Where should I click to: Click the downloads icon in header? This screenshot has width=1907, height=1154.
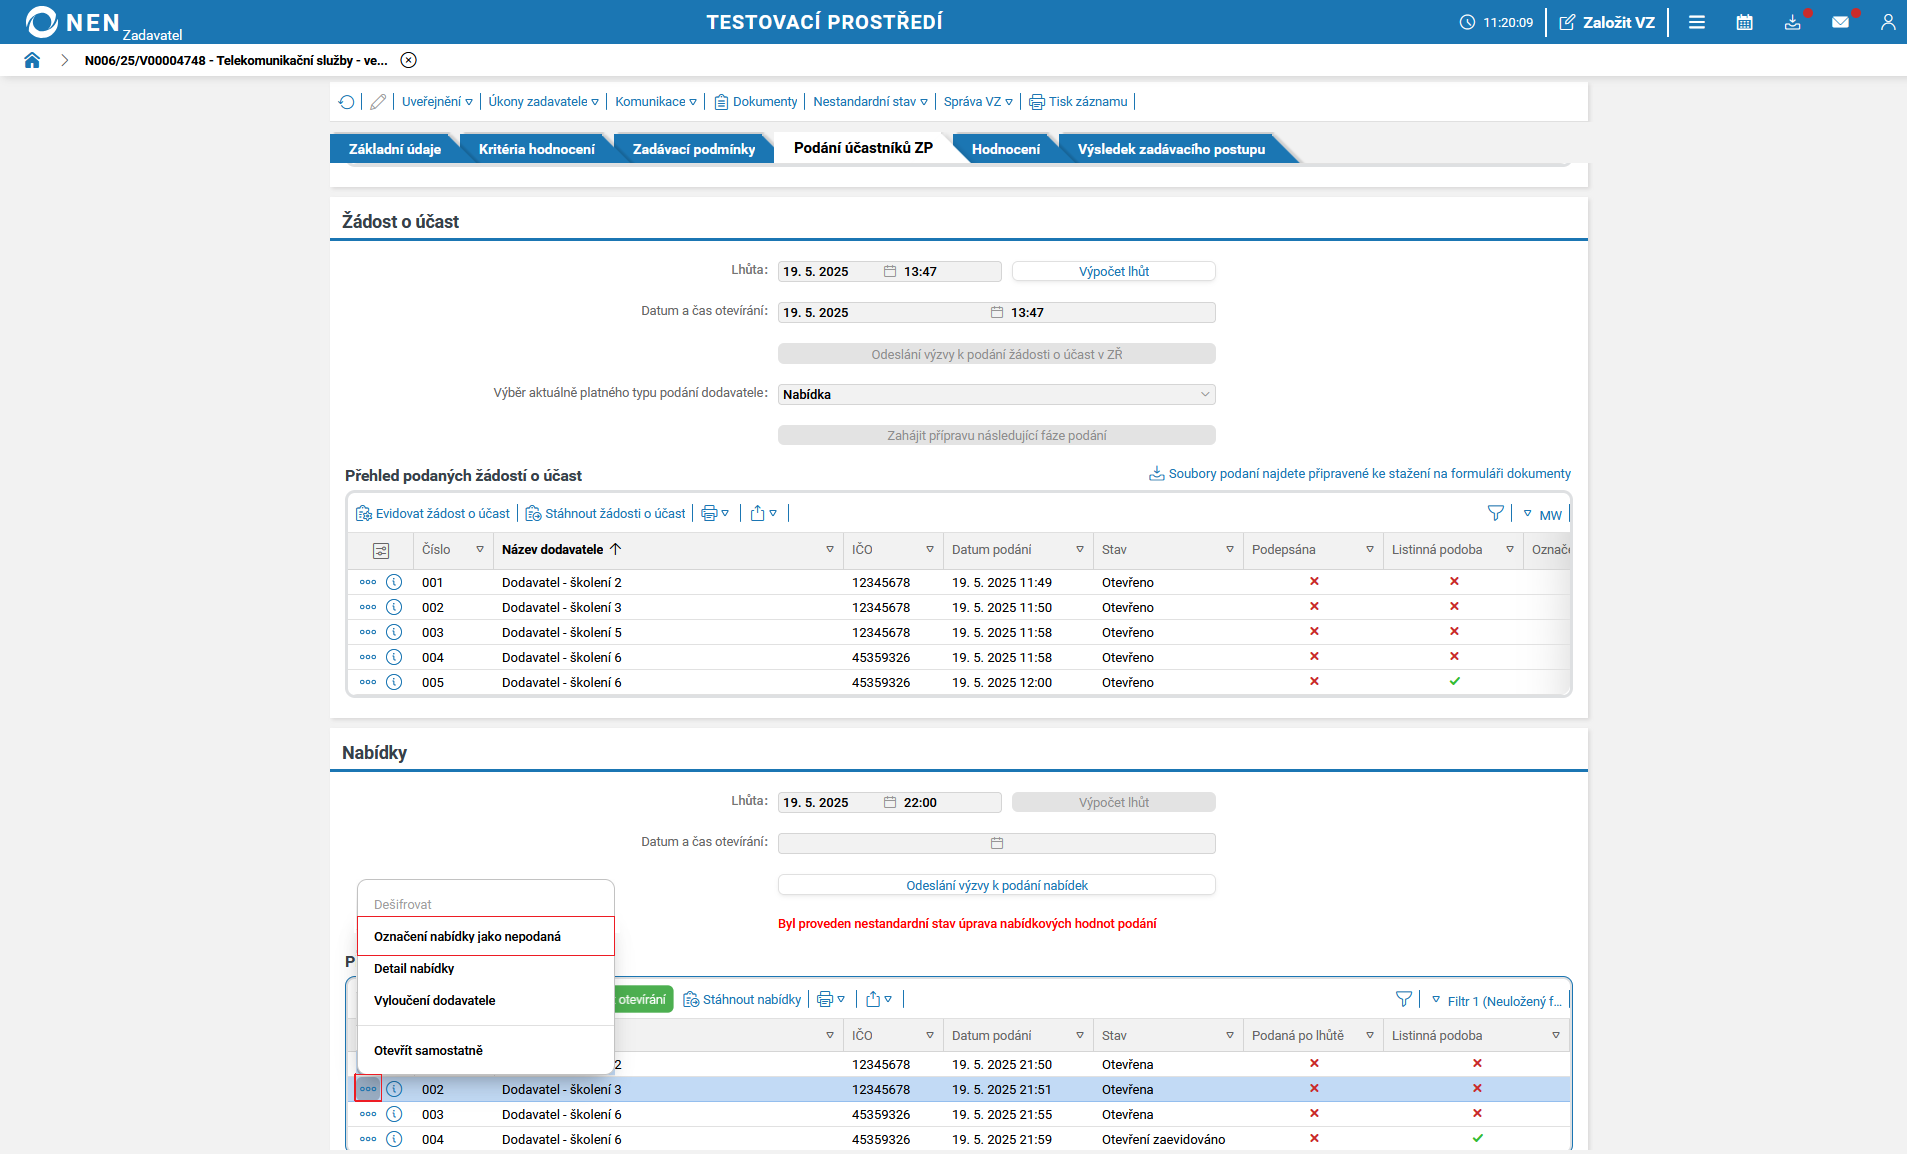(x=1792, y=22)
